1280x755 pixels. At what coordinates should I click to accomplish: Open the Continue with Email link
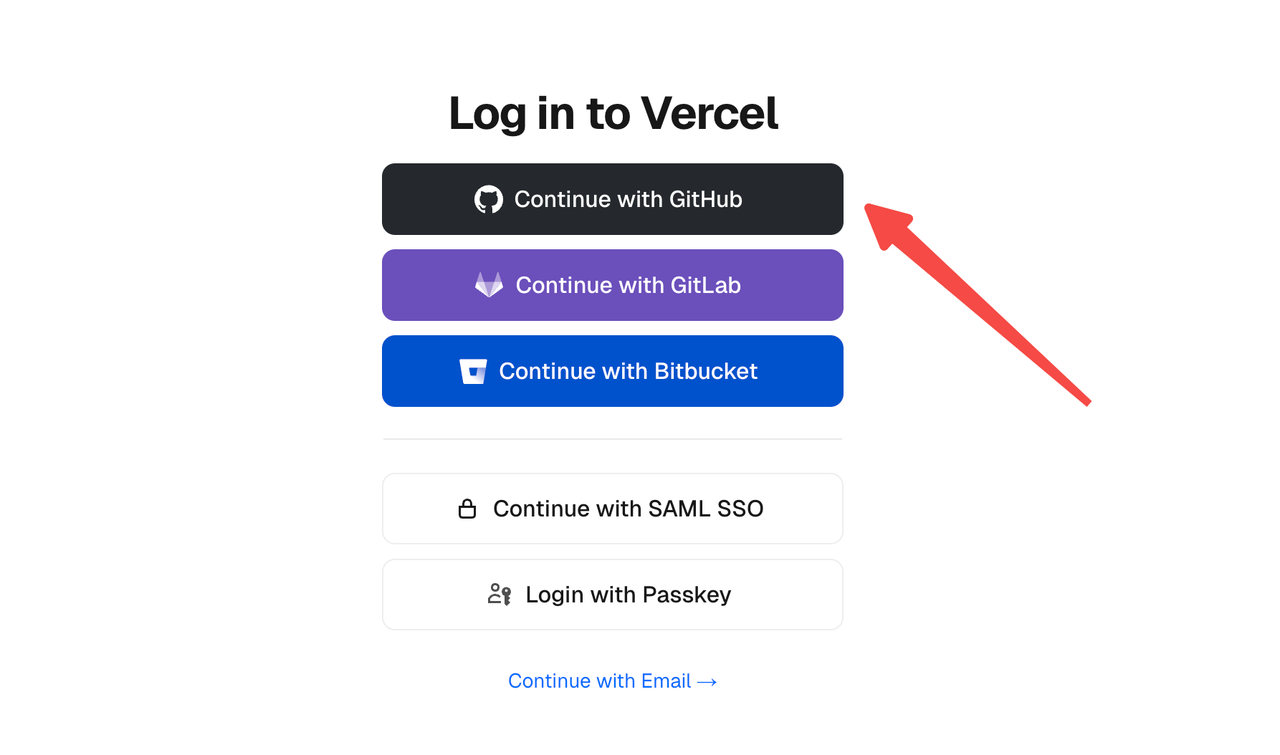click(x=600, y=681)
